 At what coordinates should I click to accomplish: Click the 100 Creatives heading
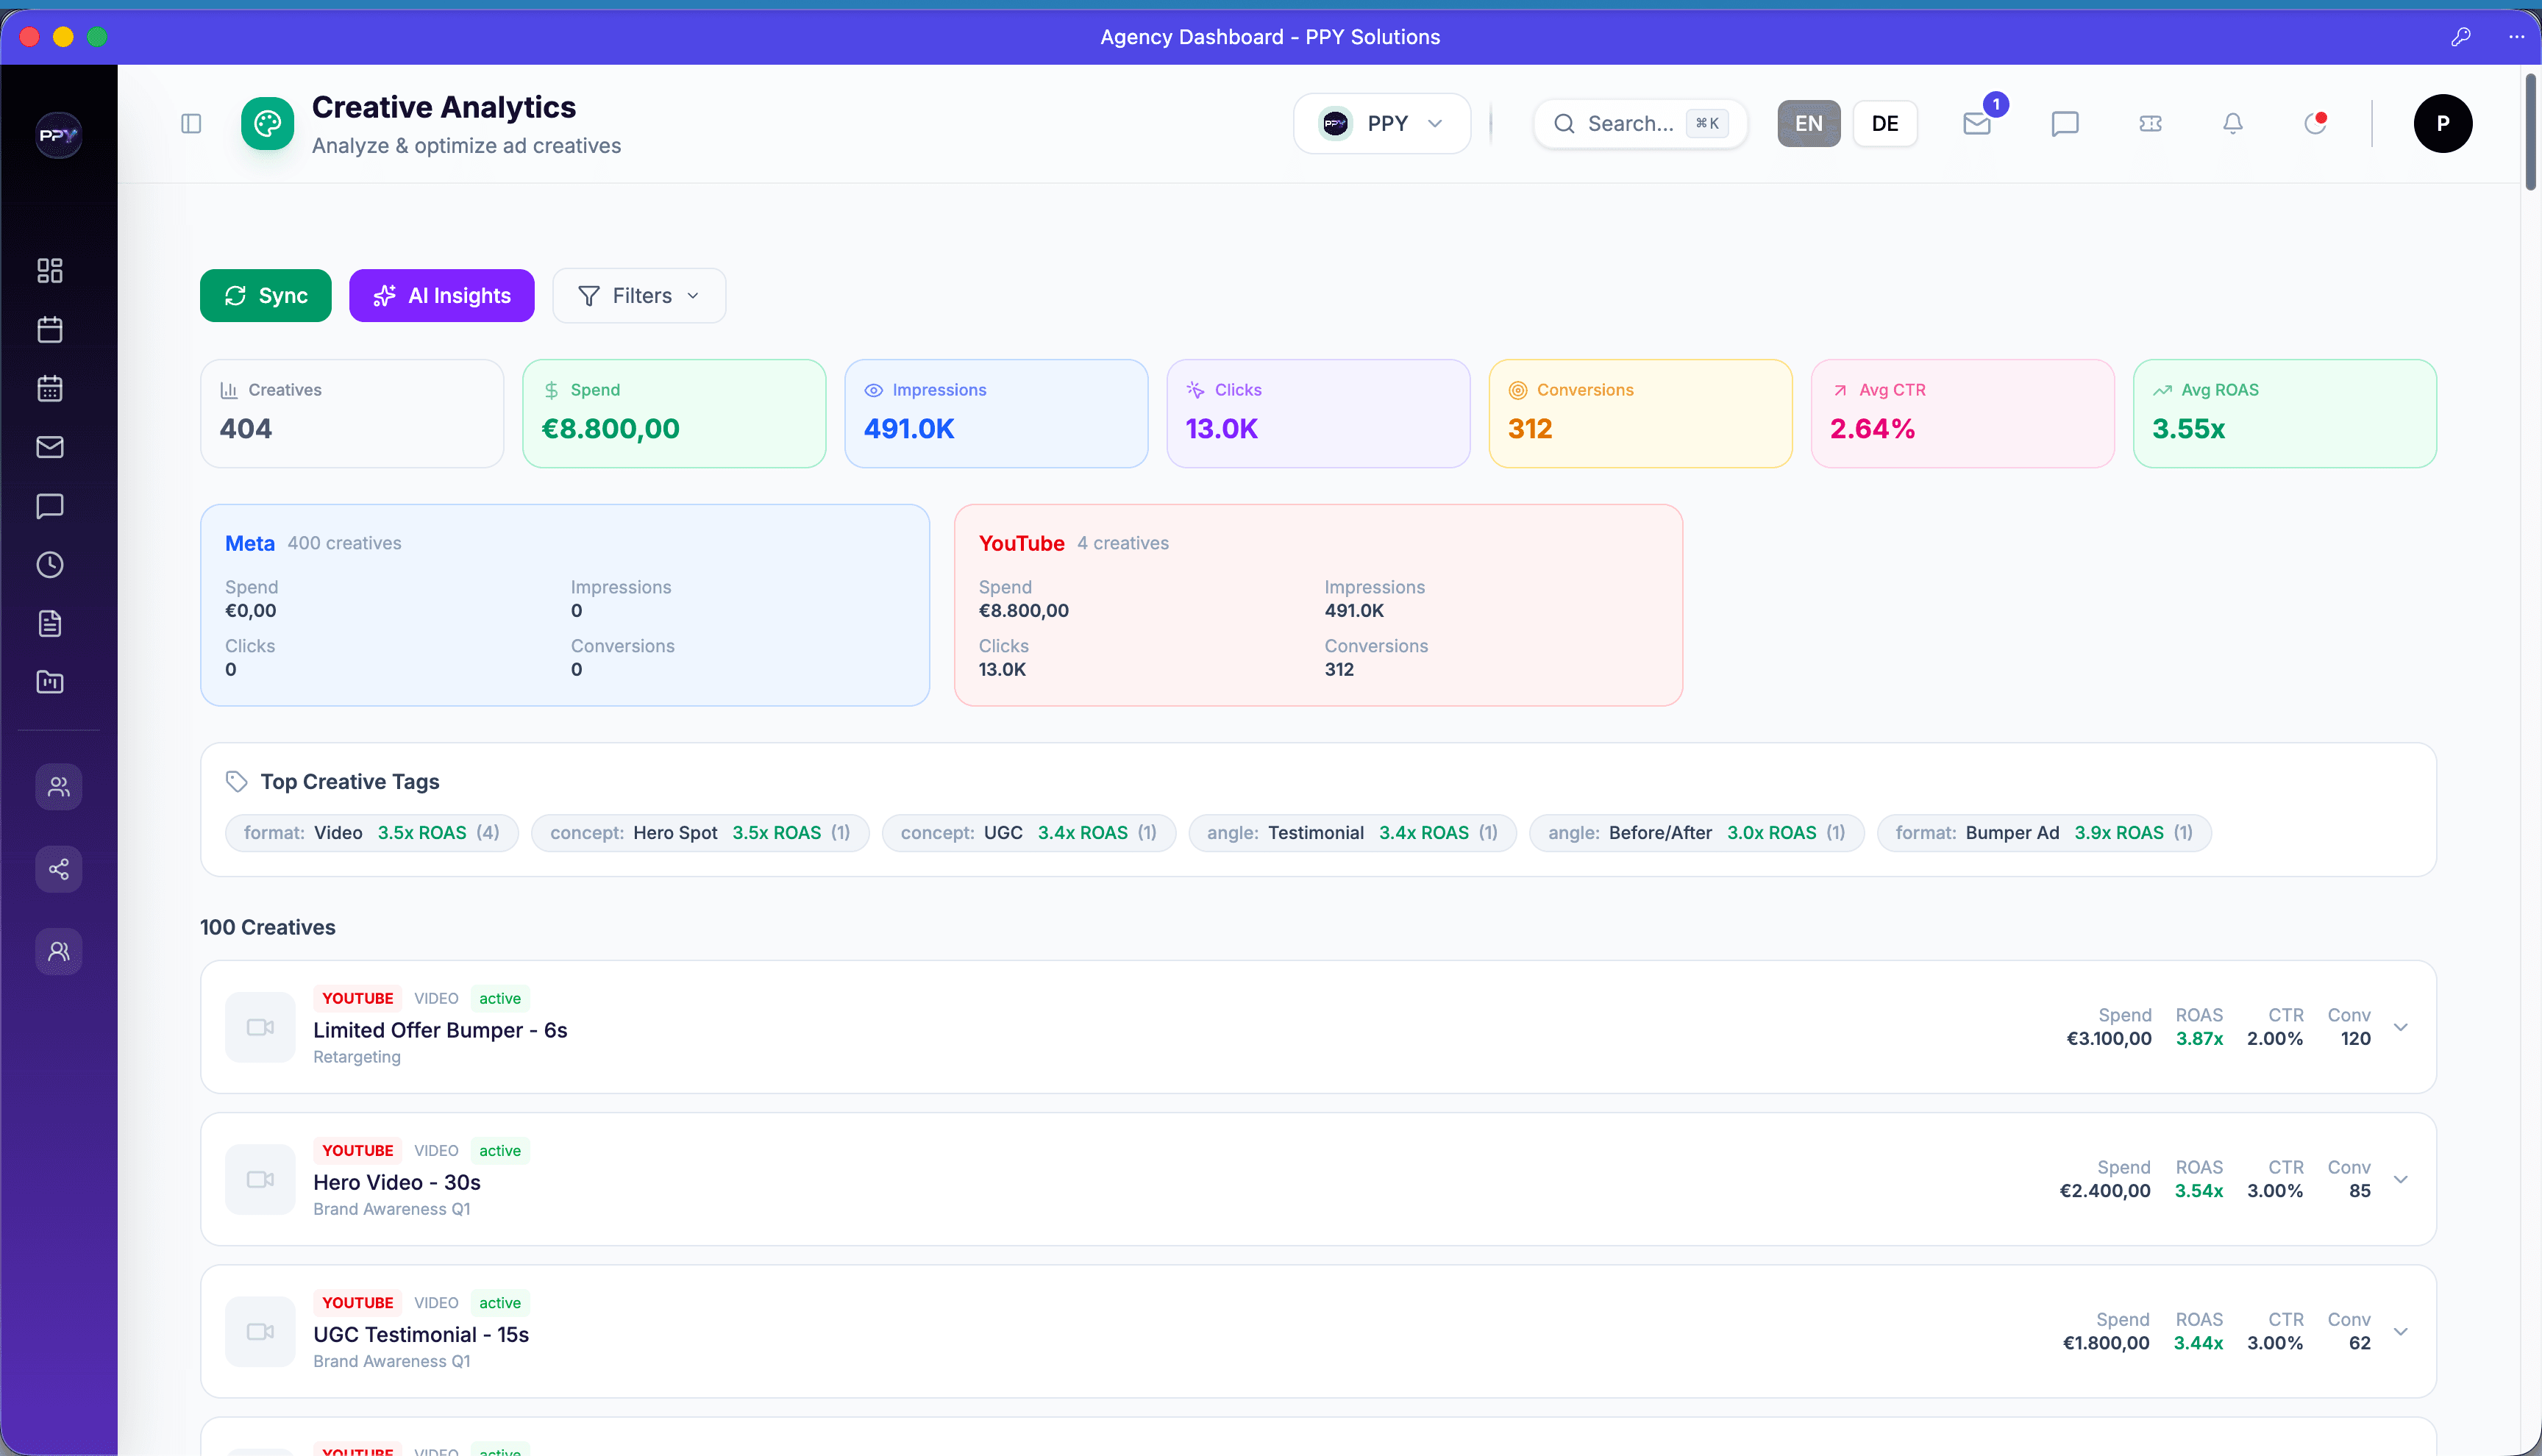click(268, 927)
